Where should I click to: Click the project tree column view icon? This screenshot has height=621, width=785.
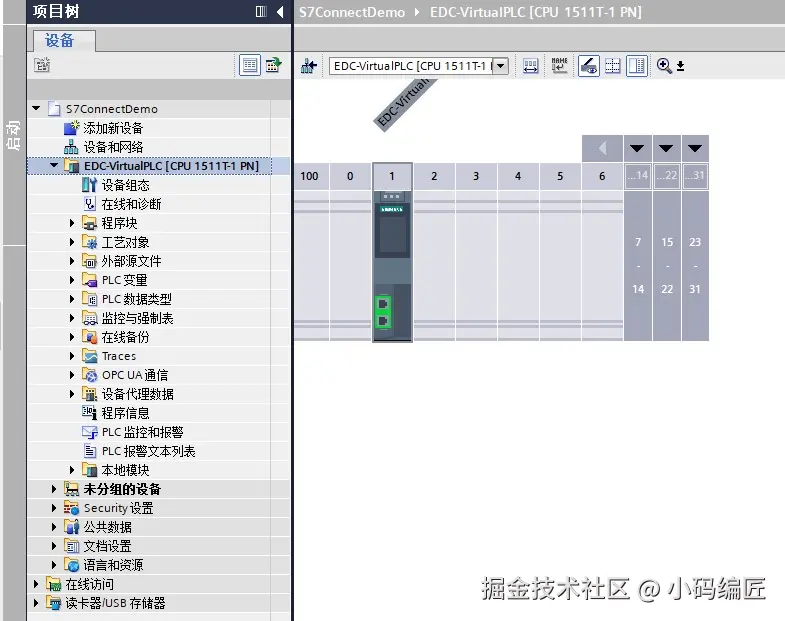[261, 11]
